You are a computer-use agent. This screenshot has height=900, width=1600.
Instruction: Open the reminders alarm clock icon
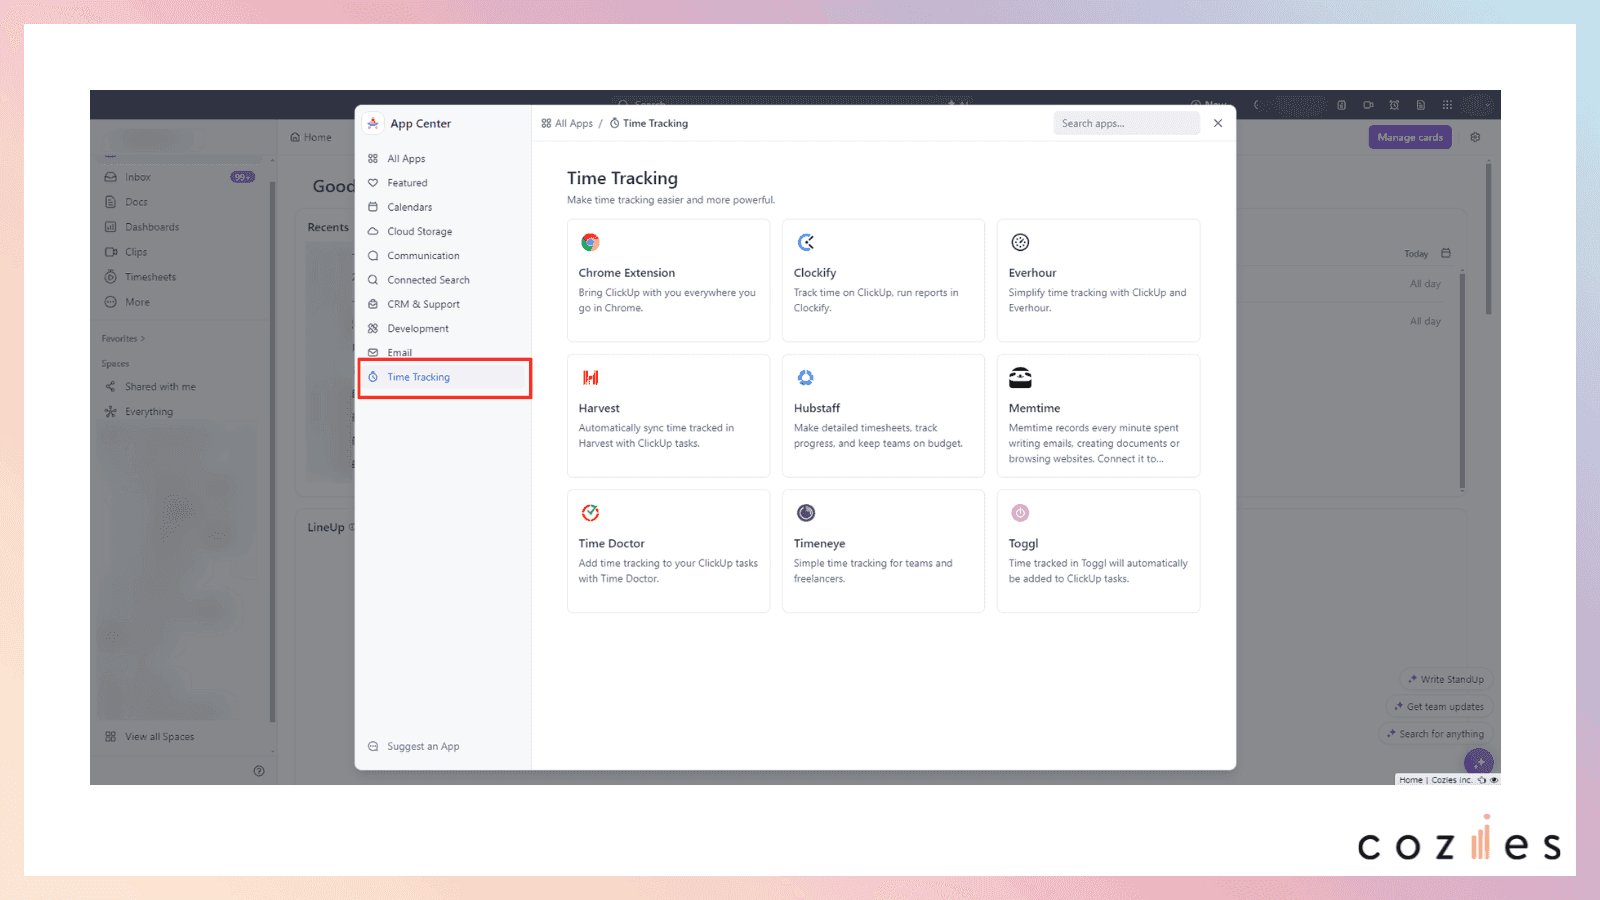coord(1394,105)
